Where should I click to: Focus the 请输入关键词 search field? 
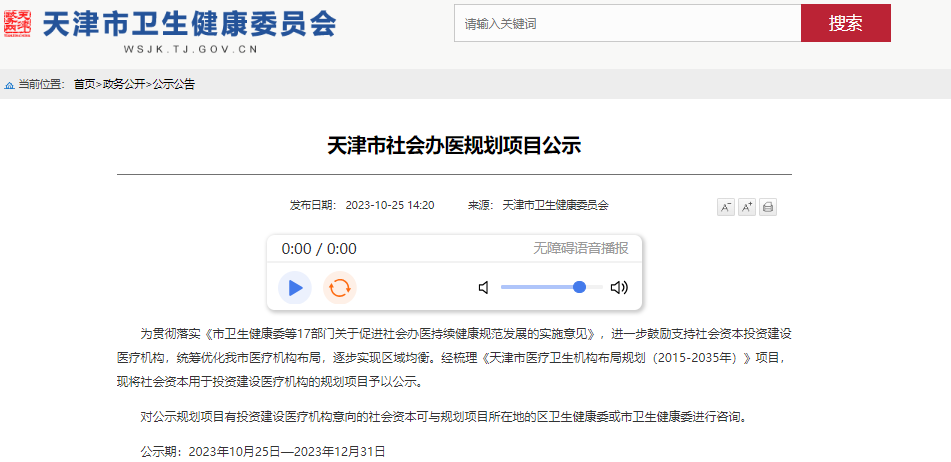pyautogui.click(x=628, y=24)
